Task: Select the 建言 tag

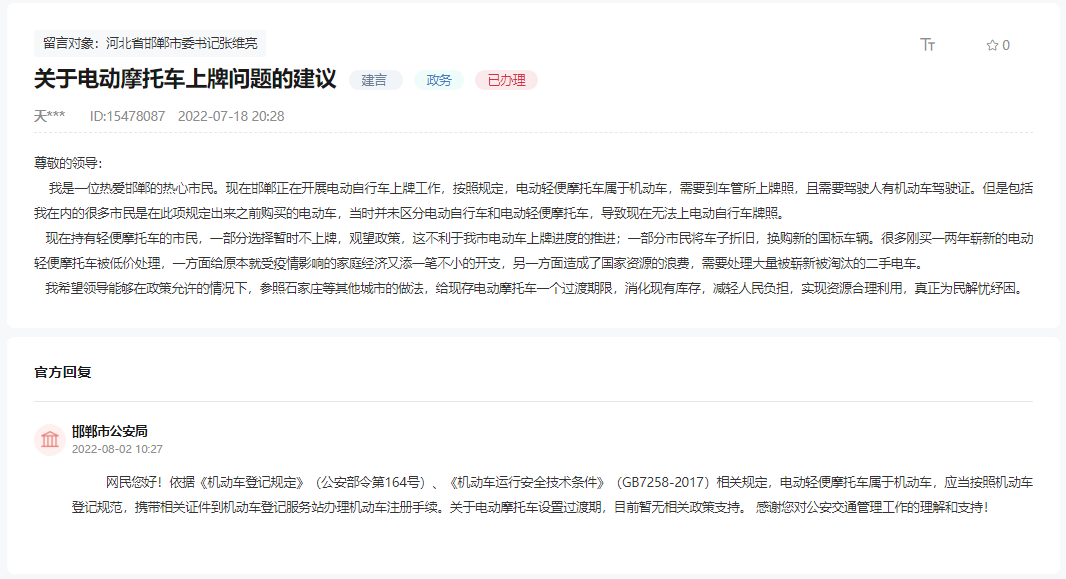Action: point(375,80)
